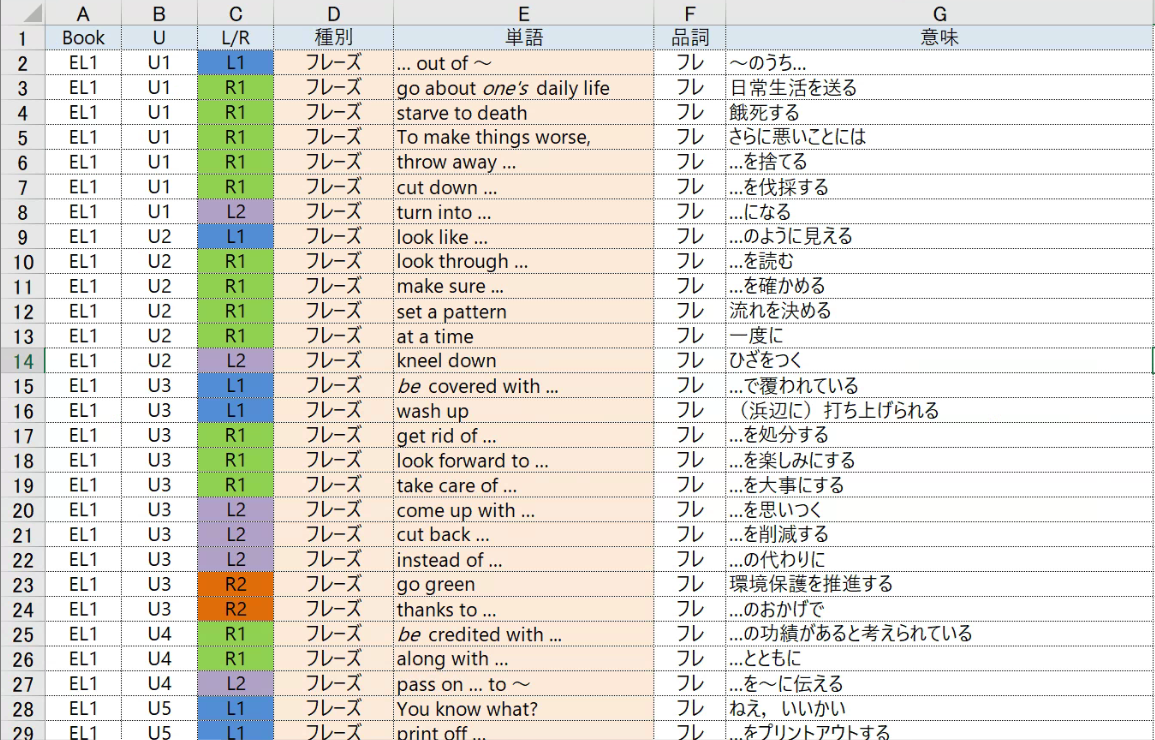Select the orange R2 cell in row 23
Viewport: 1155px width, 740px height.
click(235, 585)
